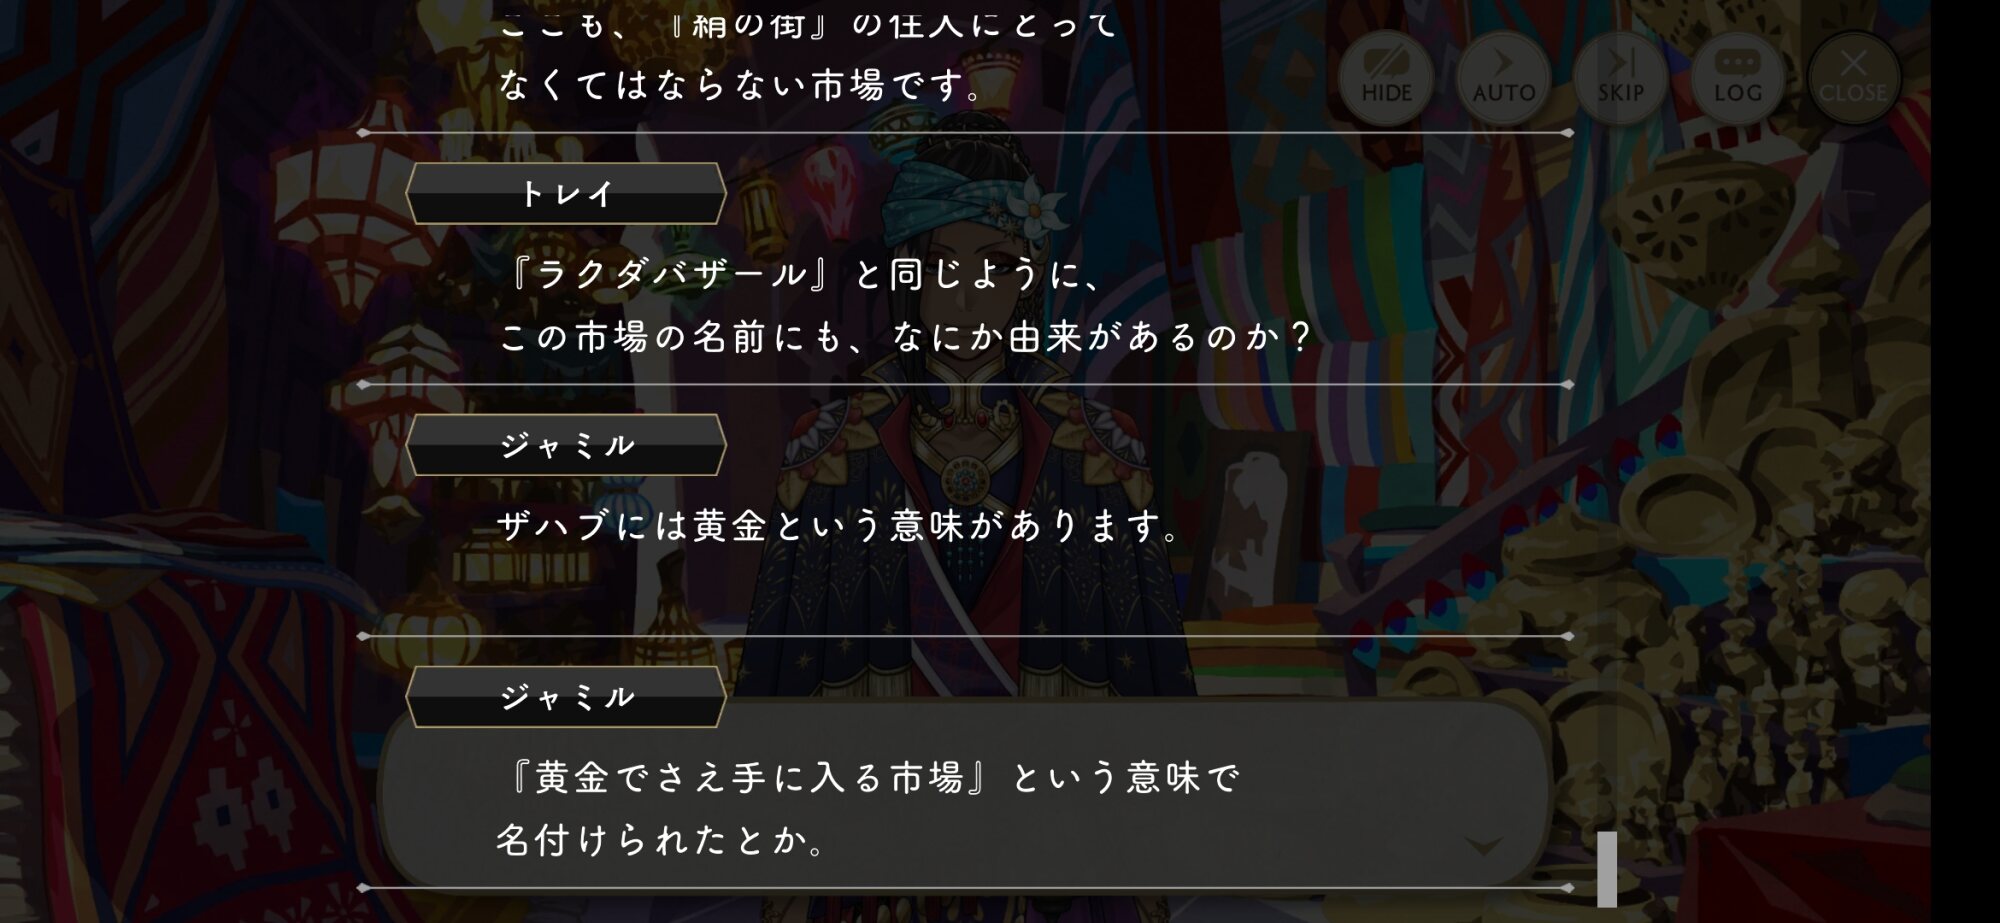2000x923 pixels.
Task: Skip the story with SKIP icon
Action: pos(1620,77)
